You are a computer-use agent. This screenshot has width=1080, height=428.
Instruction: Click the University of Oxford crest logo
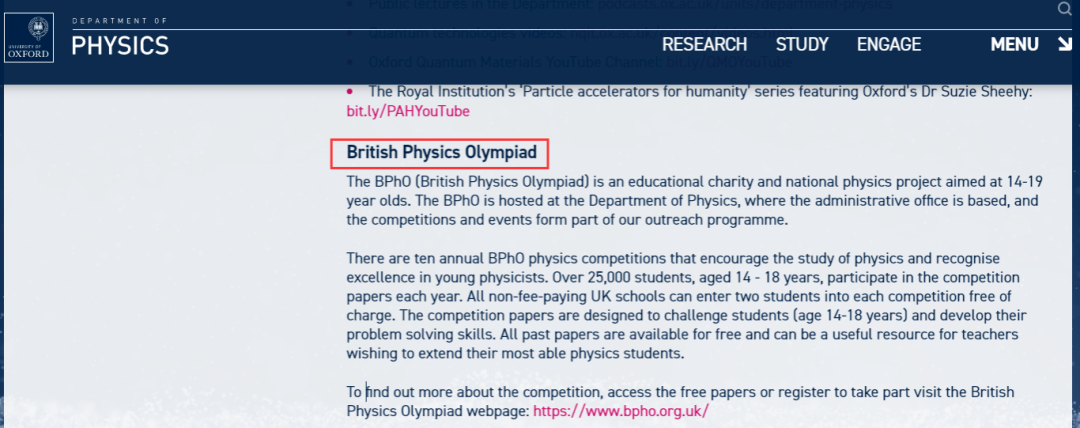coord(29,38)
